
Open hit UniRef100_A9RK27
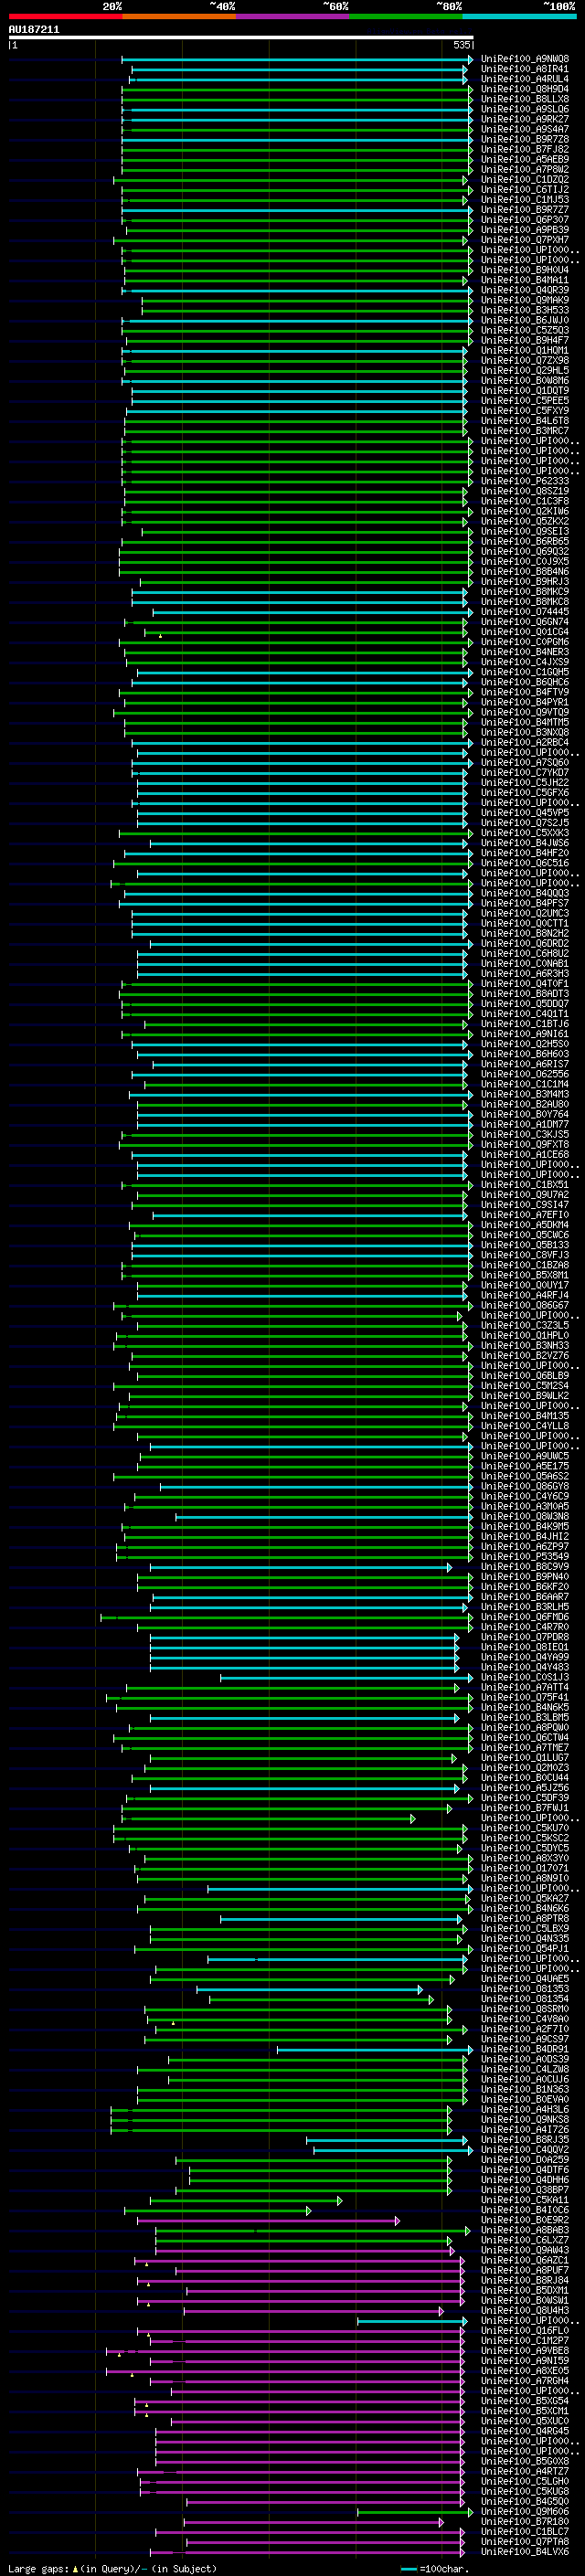coord(524,119)
